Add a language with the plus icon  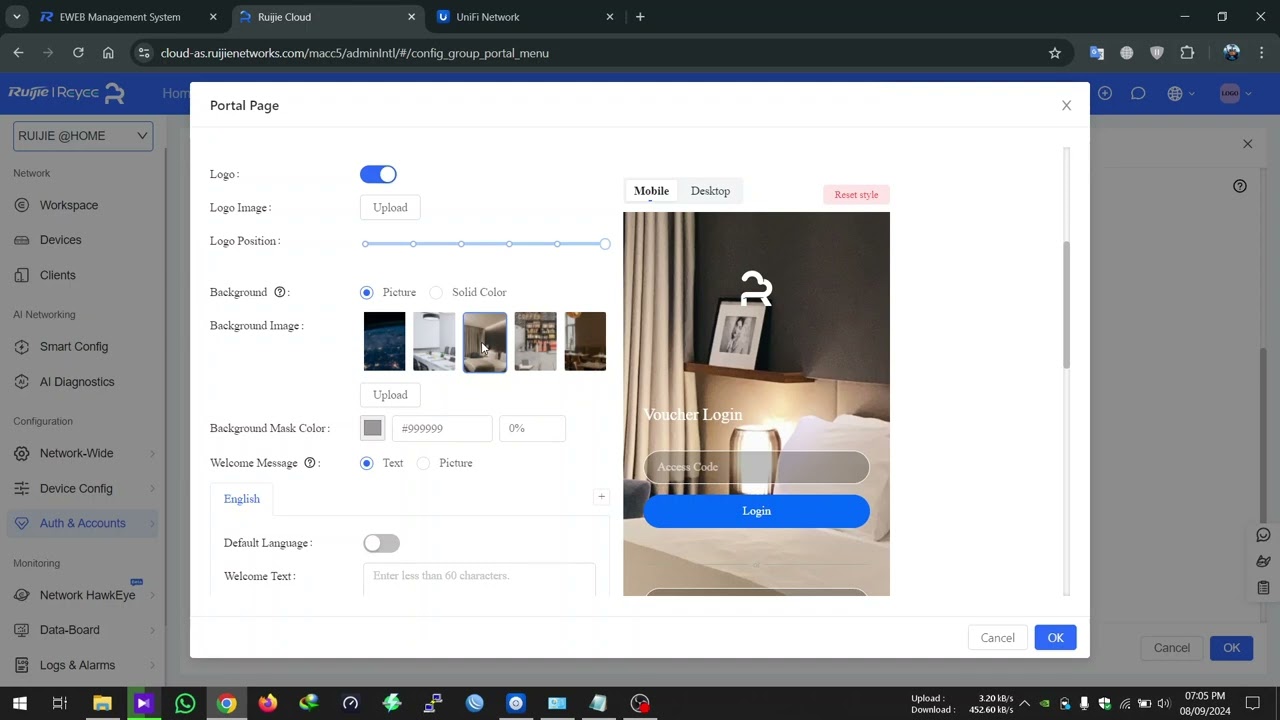pos(601,497)
